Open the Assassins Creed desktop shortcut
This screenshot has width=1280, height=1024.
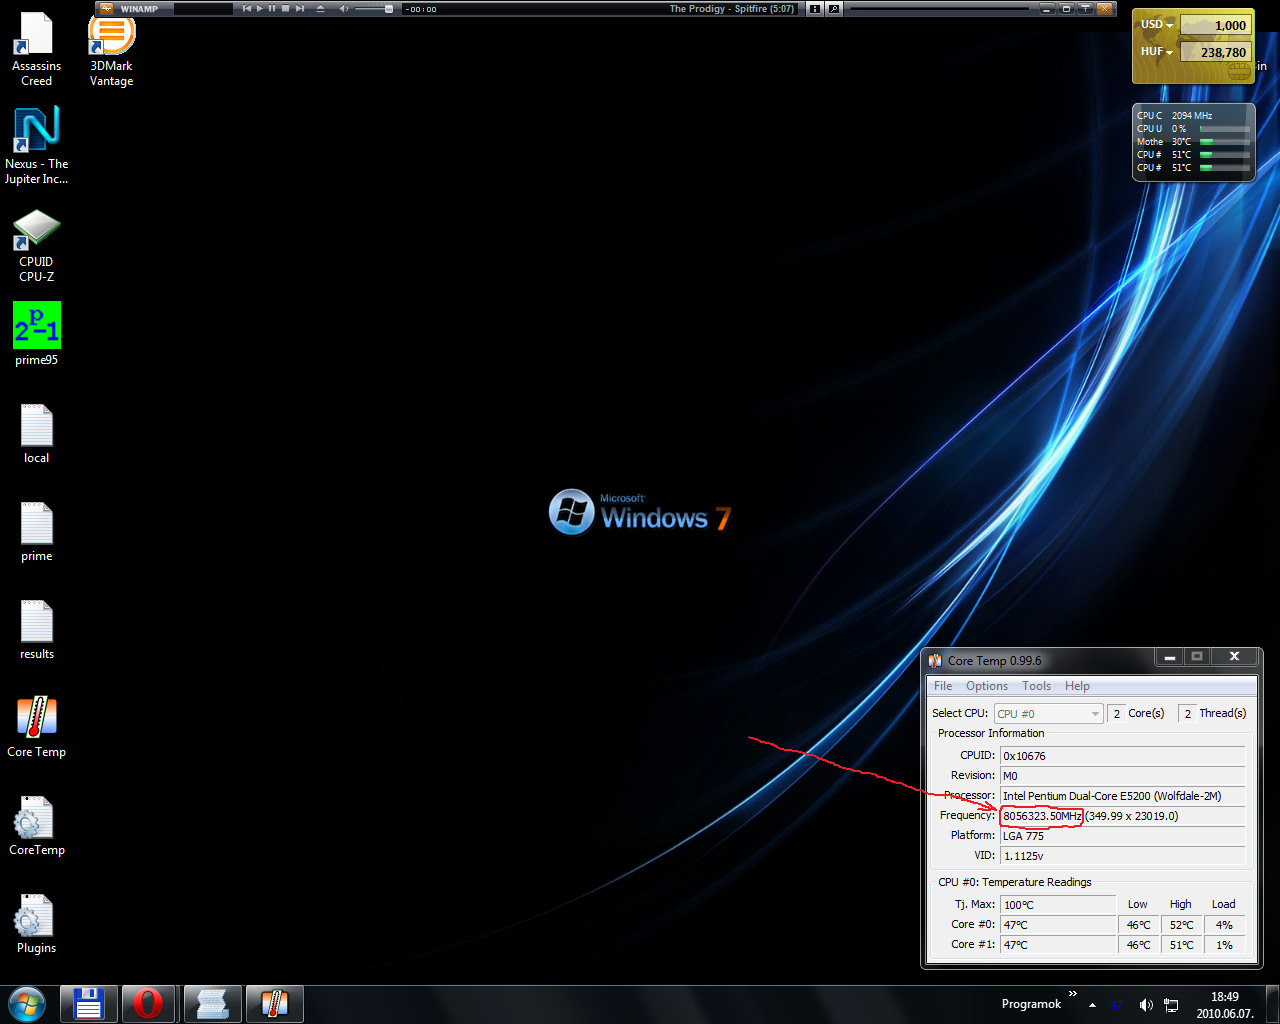click(x=36, y=50)
